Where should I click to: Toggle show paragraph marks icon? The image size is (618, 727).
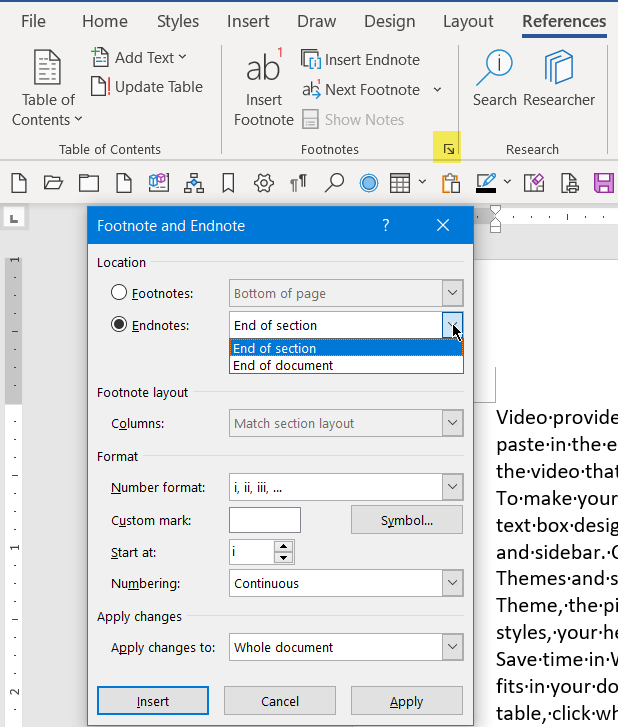click(298, 183)
